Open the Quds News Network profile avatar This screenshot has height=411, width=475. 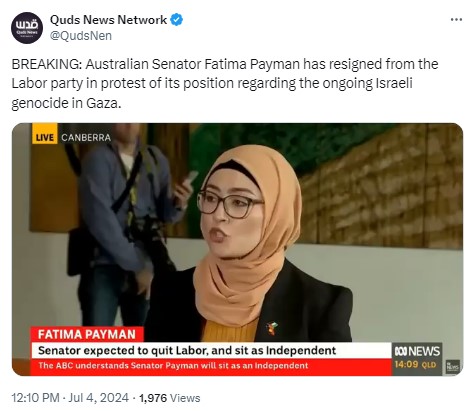pos(27,28)
